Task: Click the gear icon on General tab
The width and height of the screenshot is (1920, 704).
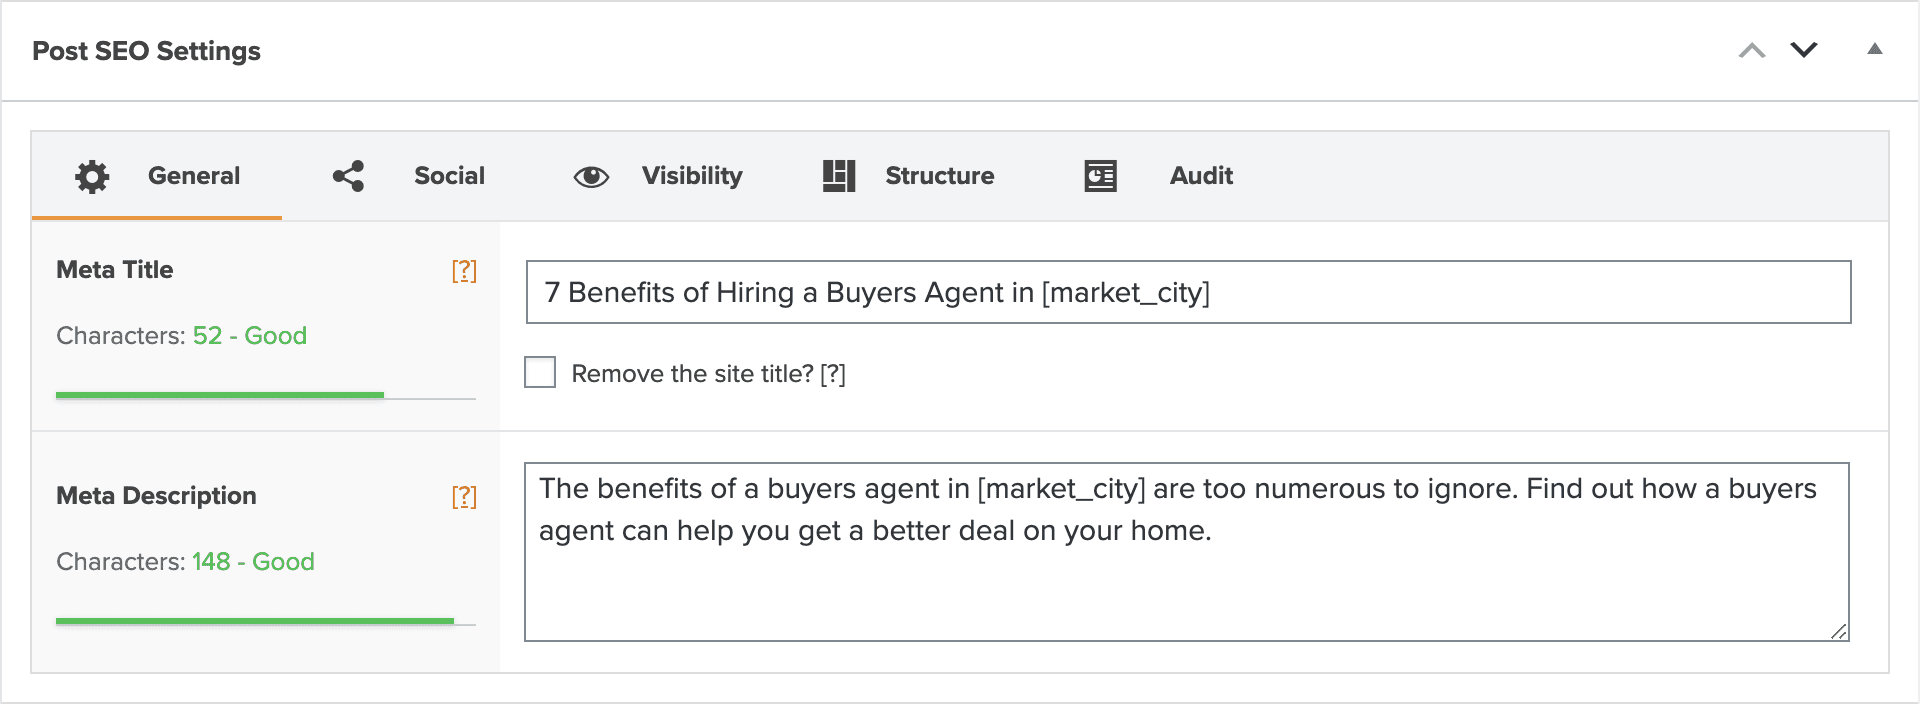Action: (x=92, y=176)
